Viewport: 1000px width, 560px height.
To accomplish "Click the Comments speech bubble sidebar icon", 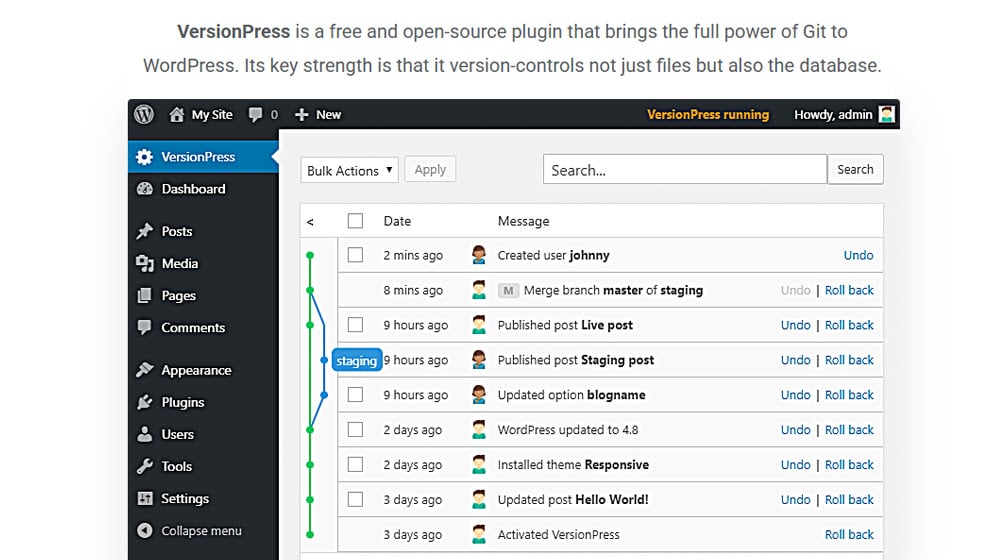I will pyautogui.click(x=145, y=327).
